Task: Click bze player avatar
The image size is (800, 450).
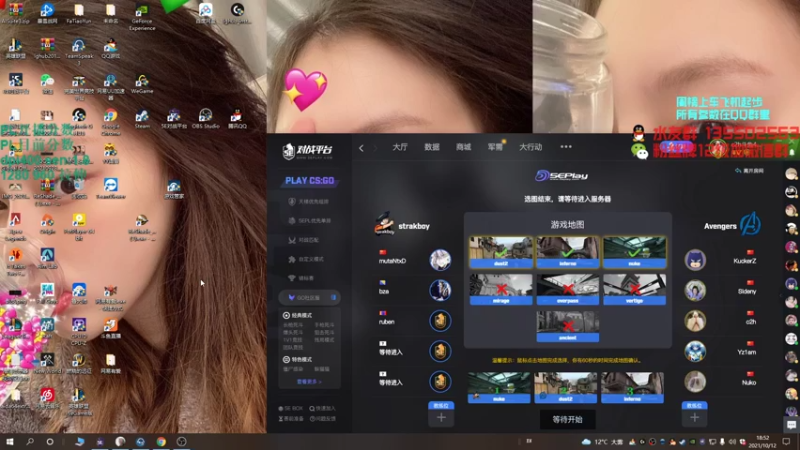Action: point(440,290)
